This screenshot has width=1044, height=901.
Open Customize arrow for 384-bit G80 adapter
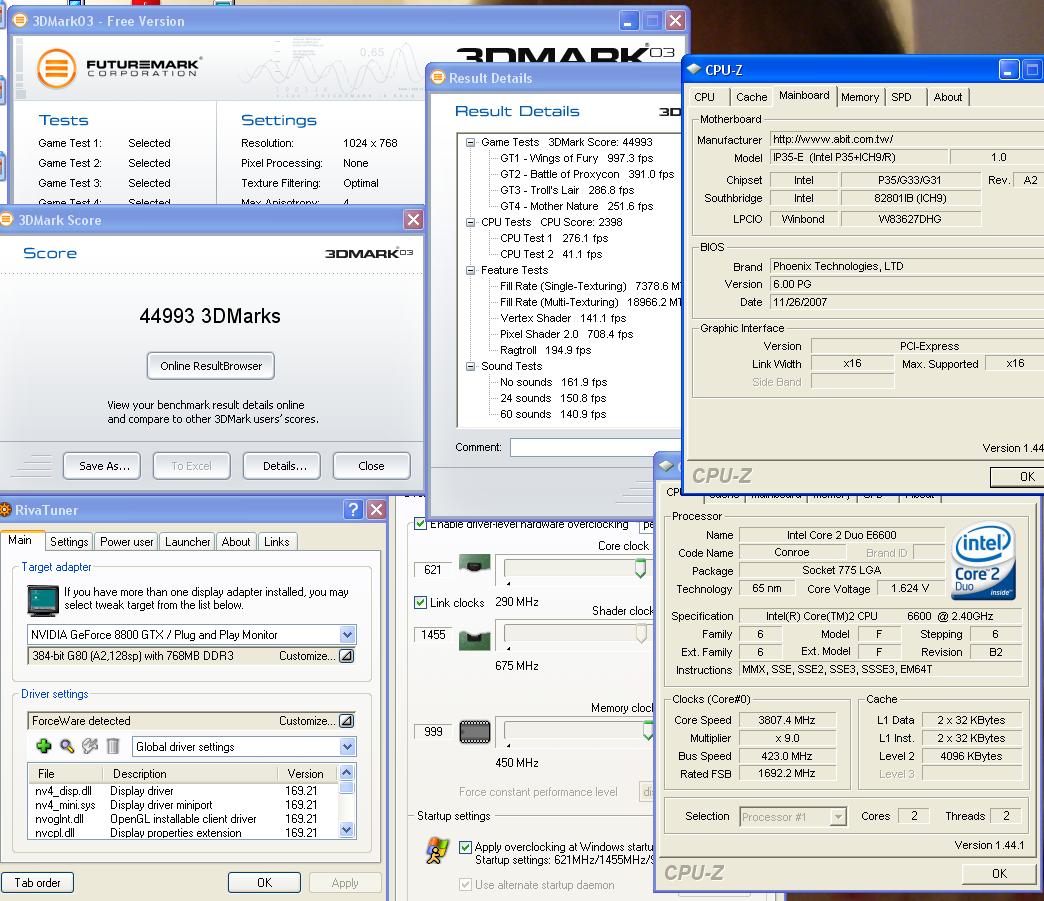(x=346, y=656)
